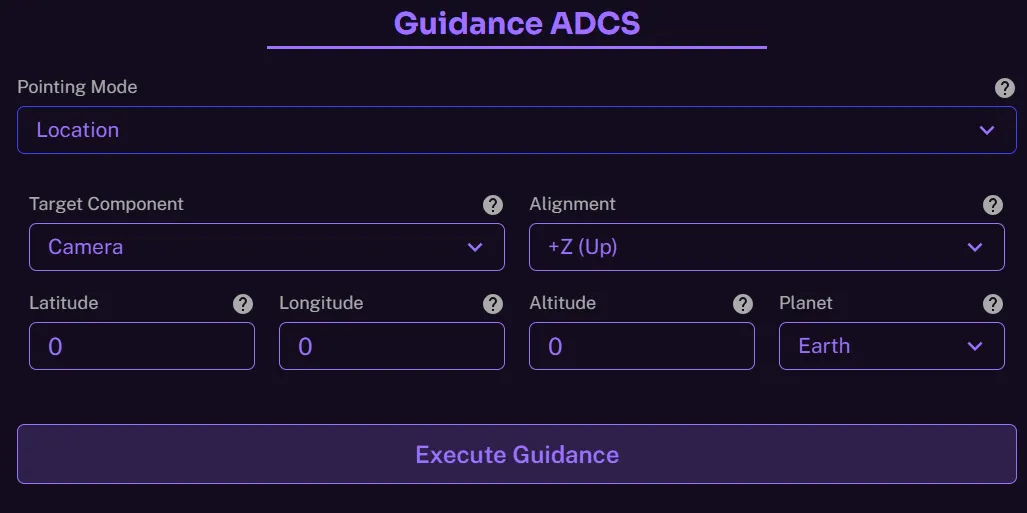Click Altitude help icon

[x=743, y=304]
